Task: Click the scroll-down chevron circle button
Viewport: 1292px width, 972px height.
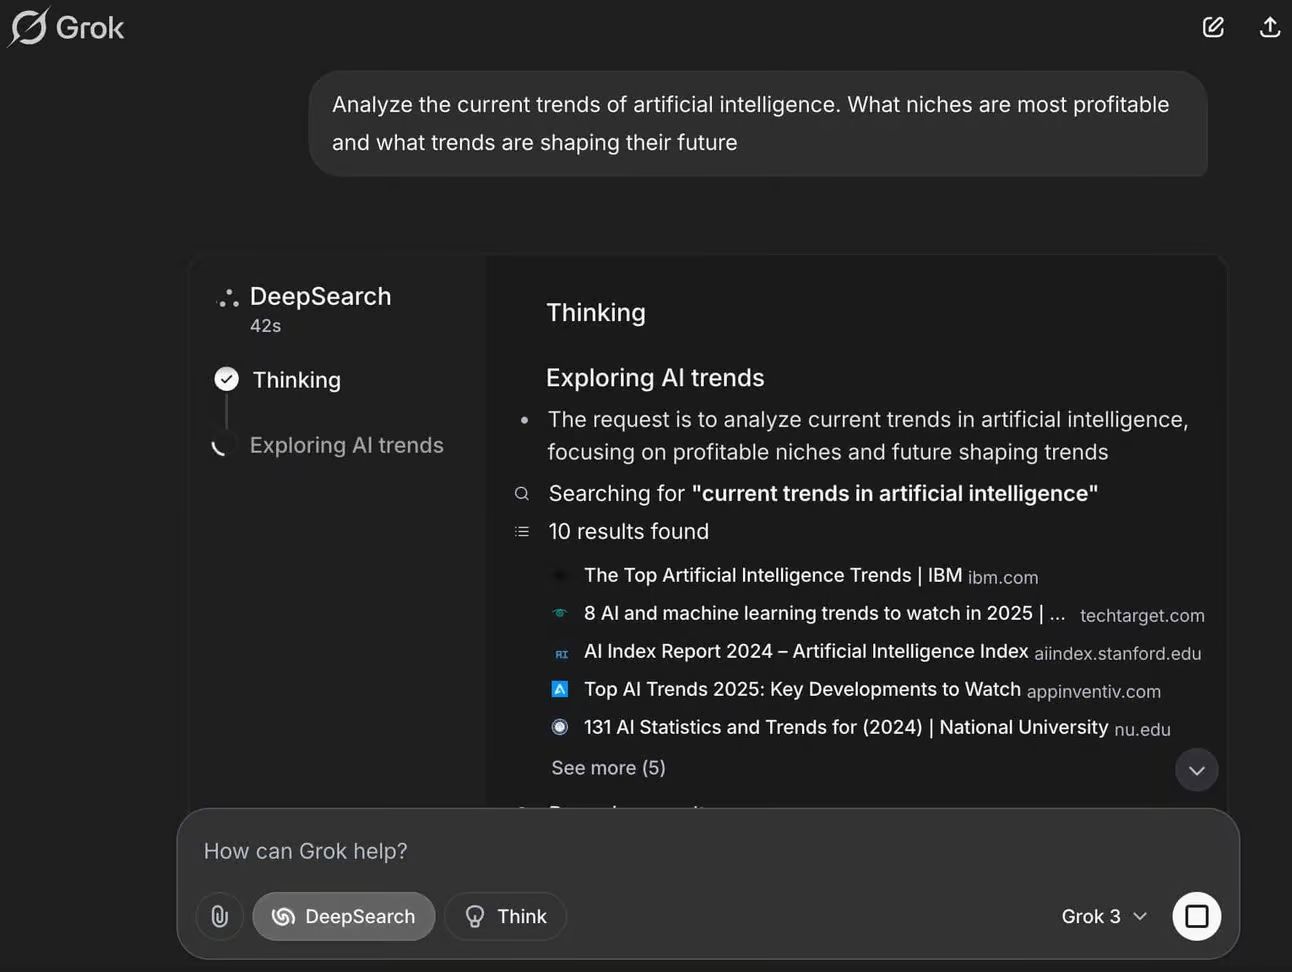Action: pyautogui.click(x=1196, y=770)
